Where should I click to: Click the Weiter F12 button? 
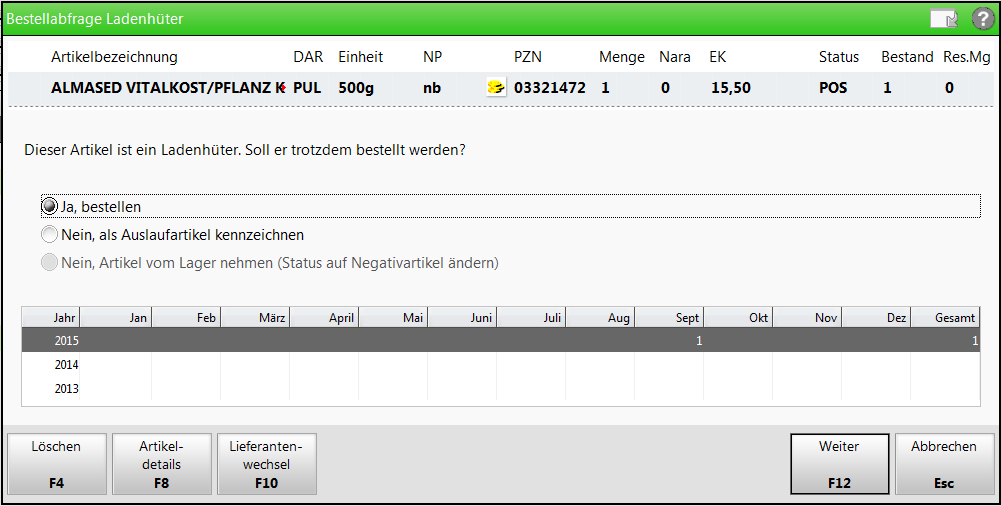click(x=839, y=464)
